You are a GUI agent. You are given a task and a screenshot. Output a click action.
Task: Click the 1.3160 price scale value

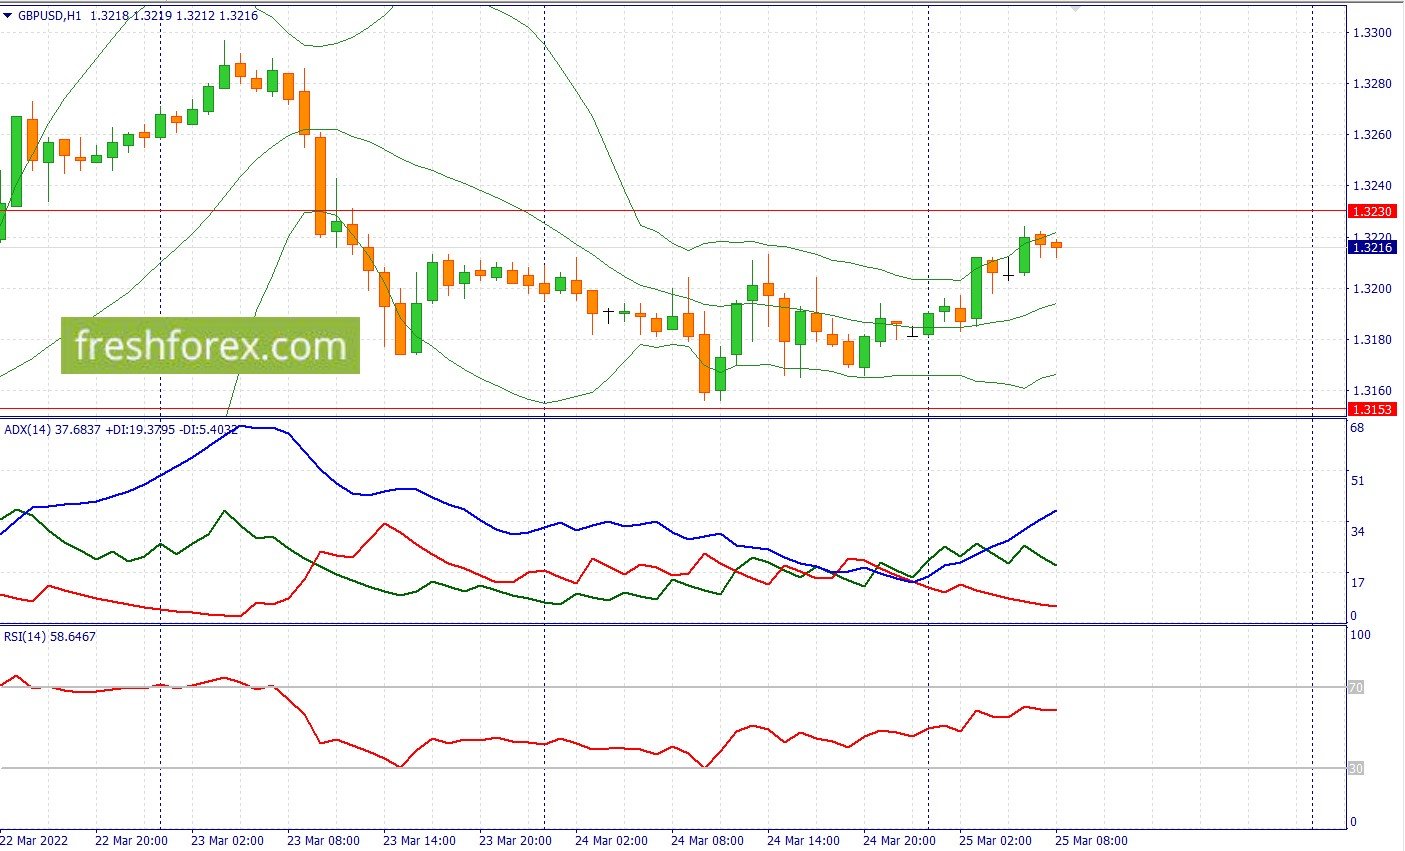(1371, 391)
